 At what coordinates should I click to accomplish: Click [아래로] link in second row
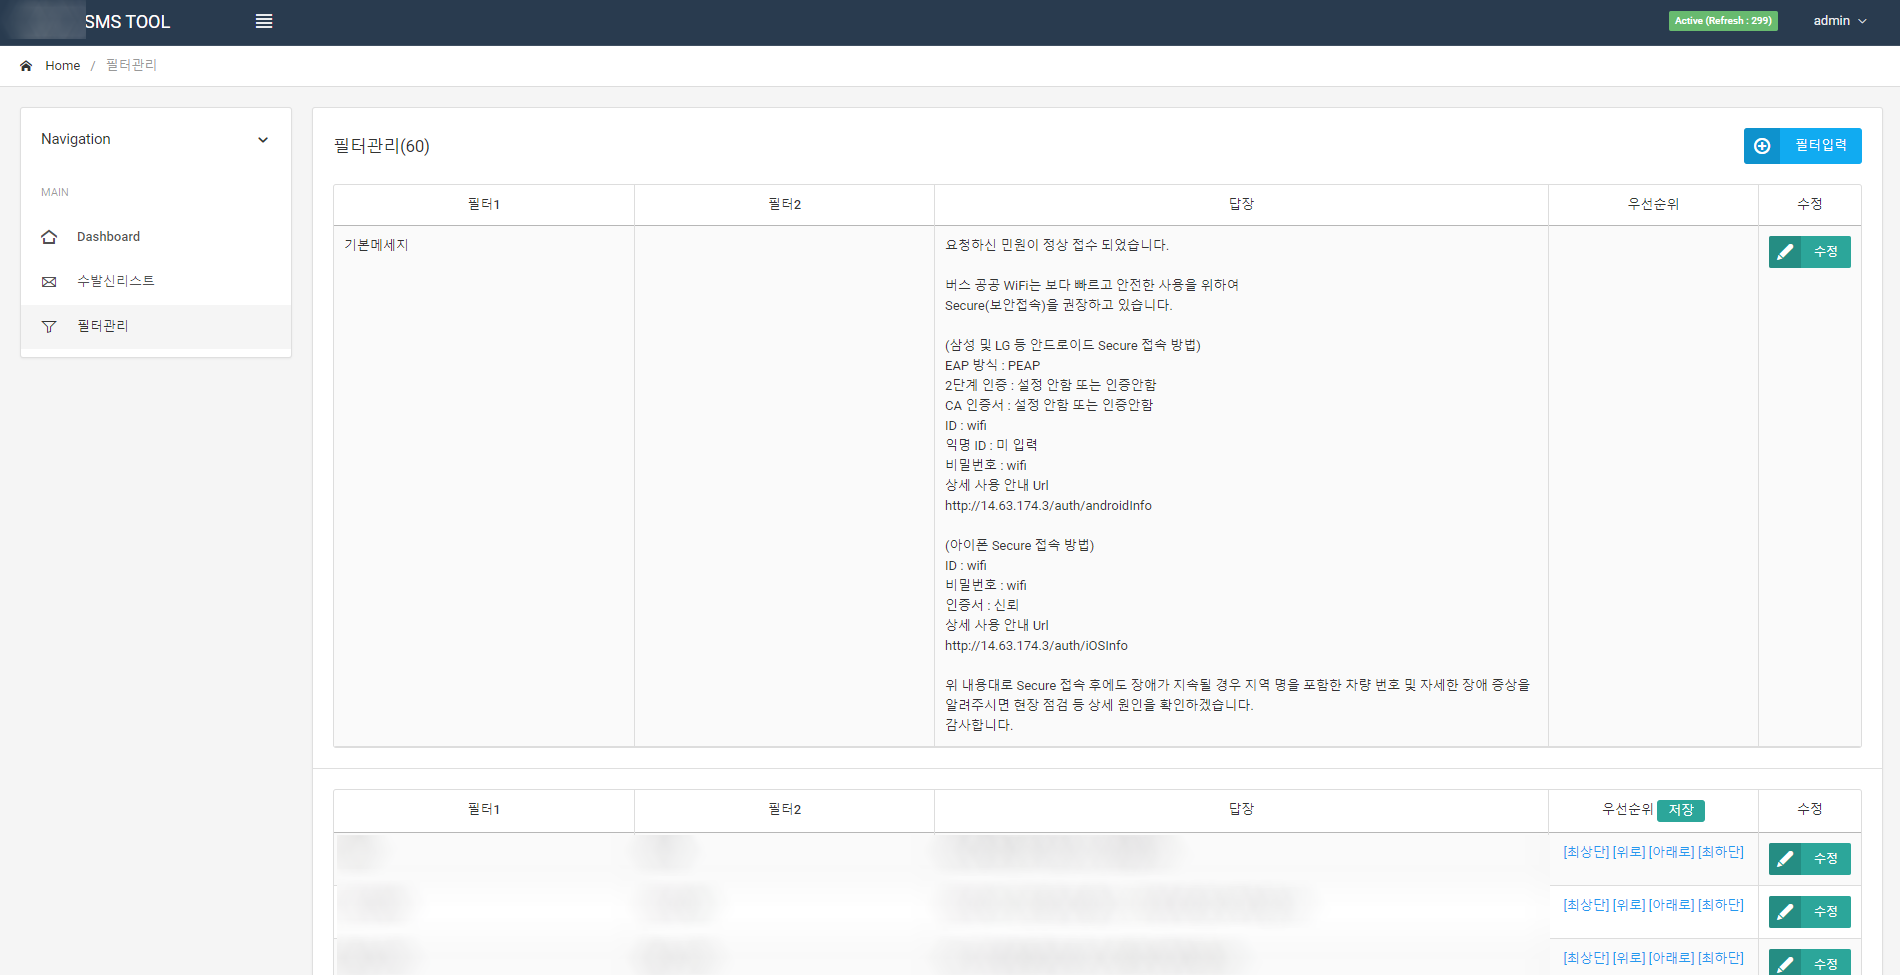pyautogui.click(x=1671, y=905)
